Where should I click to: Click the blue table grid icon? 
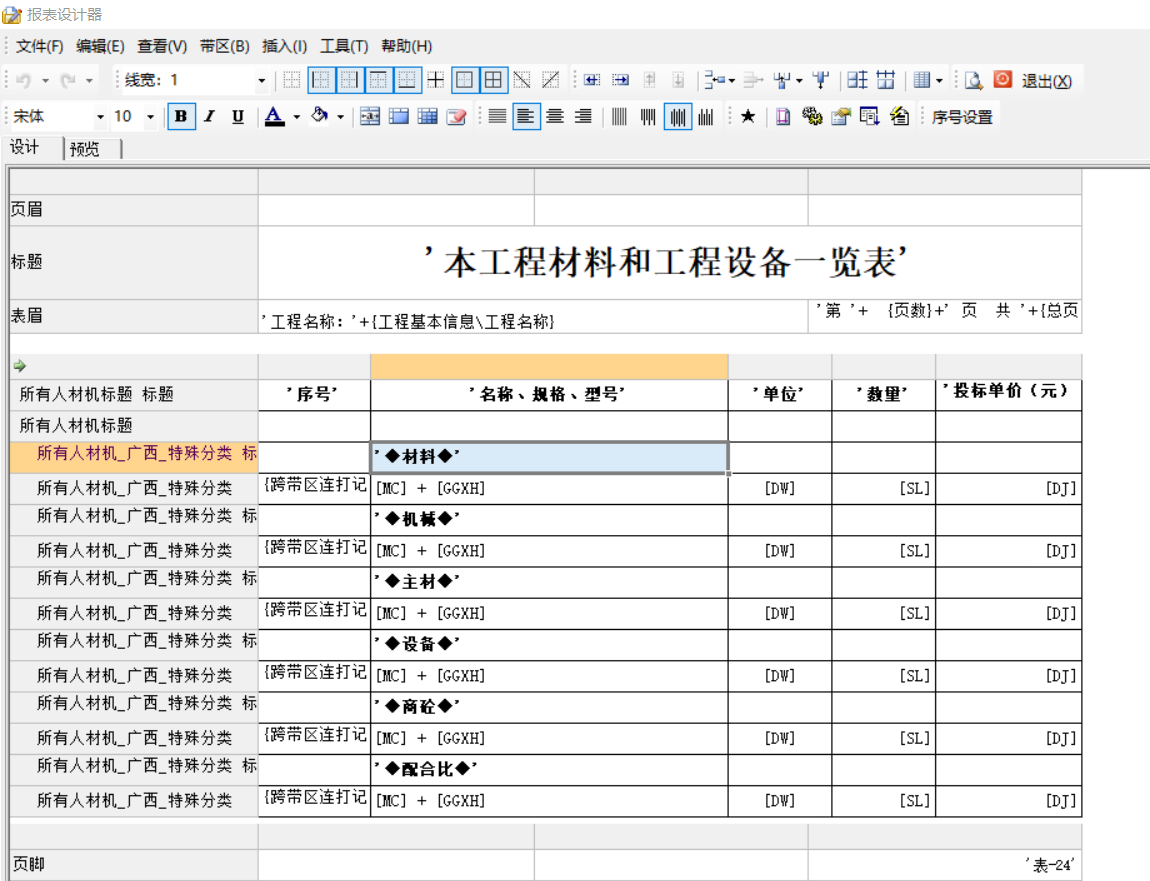point(428,117)
